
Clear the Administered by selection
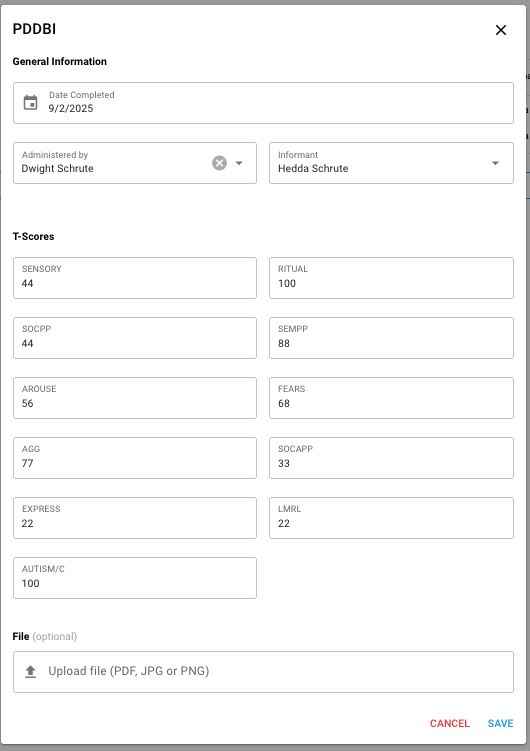(219, 163)
